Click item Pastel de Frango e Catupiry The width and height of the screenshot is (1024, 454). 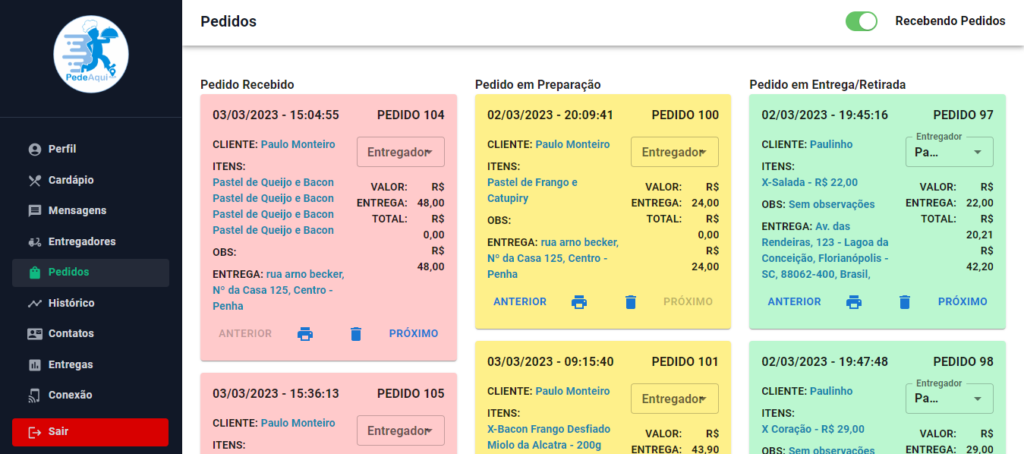(532, 190)
